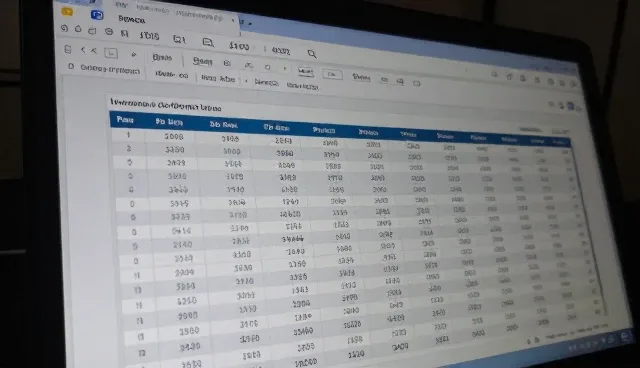
Task: Toggle the round radio button at the third toolbar row's left
Action: 71,66
